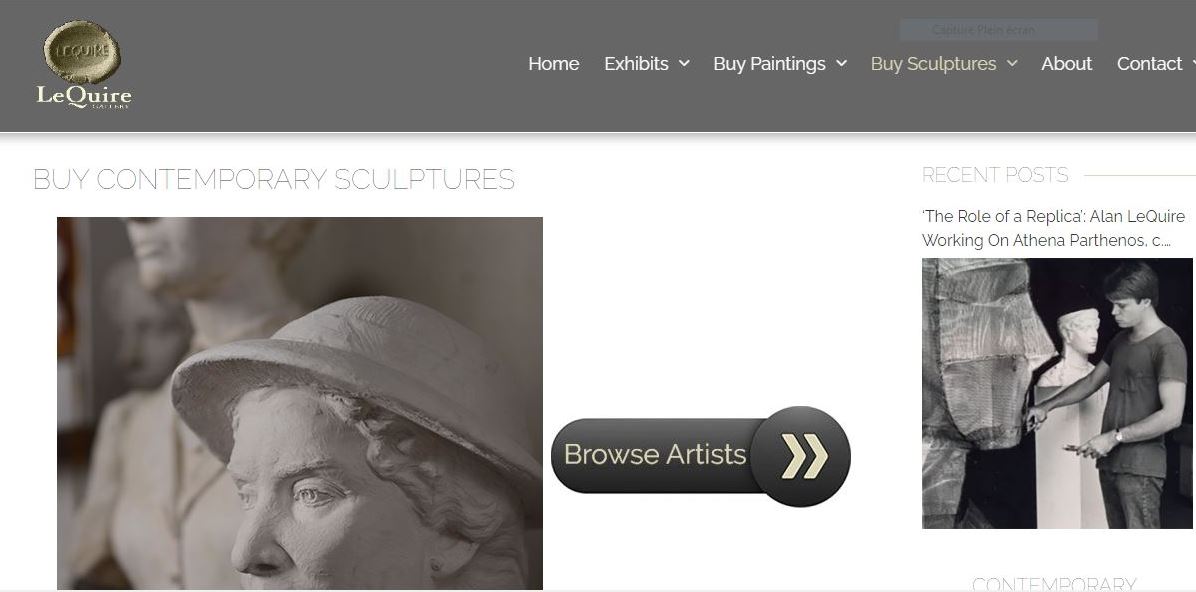Click the Recent Posts sidebar heading

(x=995, y=175)
